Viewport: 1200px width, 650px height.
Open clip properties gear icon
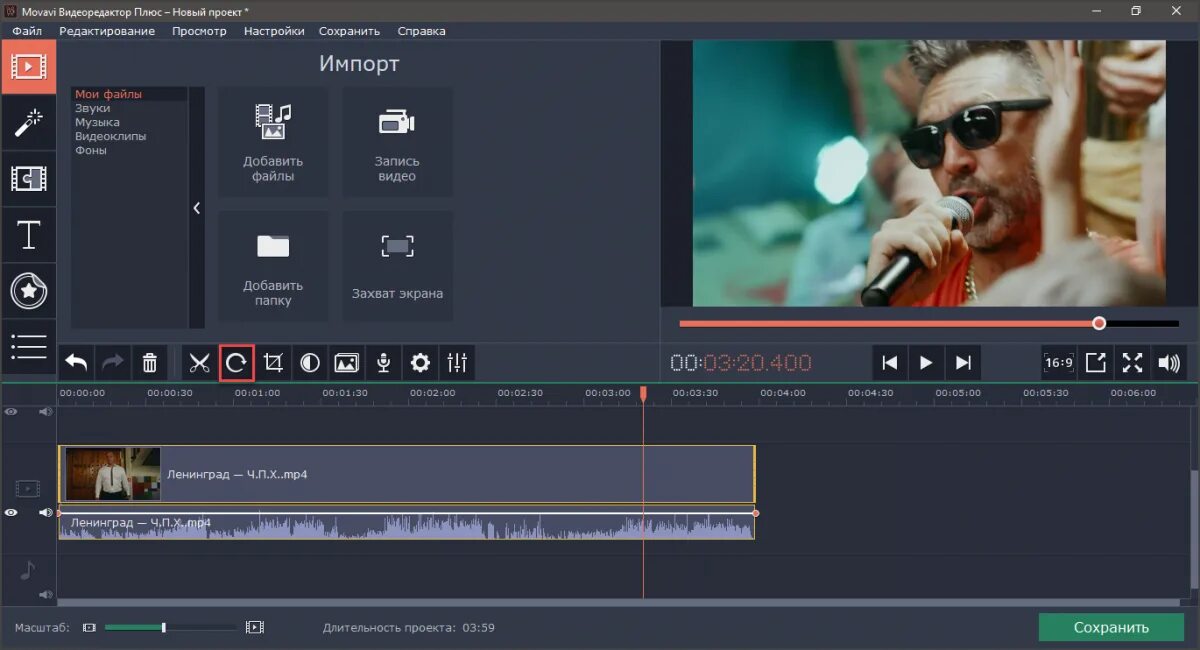pos(420,362)
